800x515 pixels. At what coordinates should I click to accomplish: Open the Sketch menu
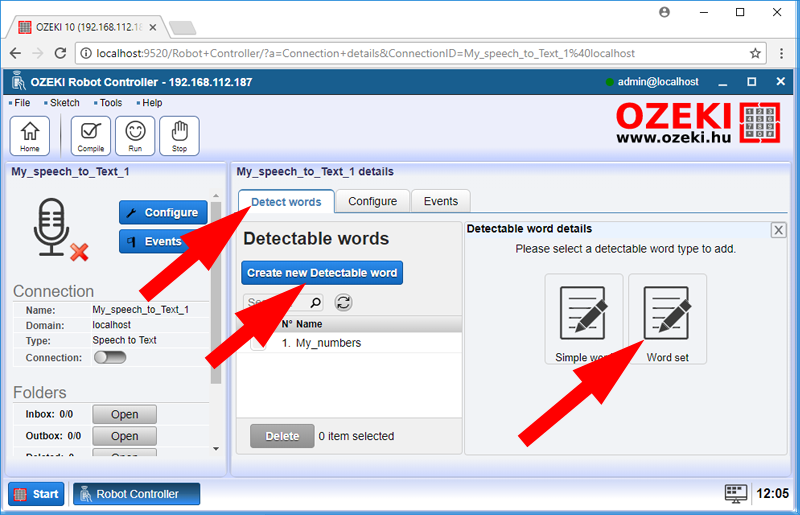(x=64, y=103)
